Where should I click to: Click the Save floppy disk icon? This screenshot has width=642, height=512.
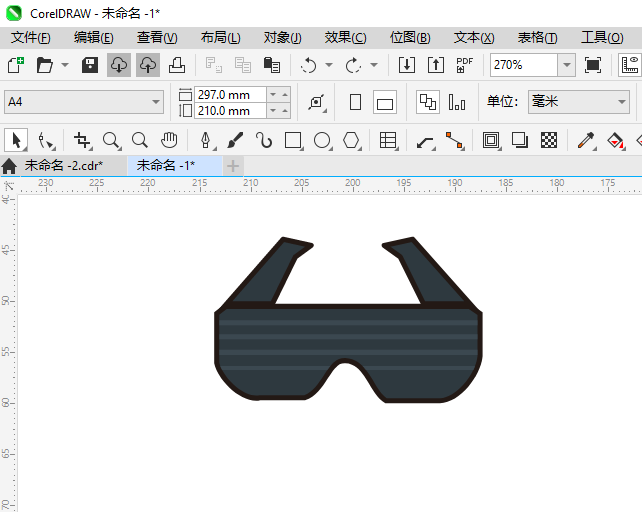[90, 65]
